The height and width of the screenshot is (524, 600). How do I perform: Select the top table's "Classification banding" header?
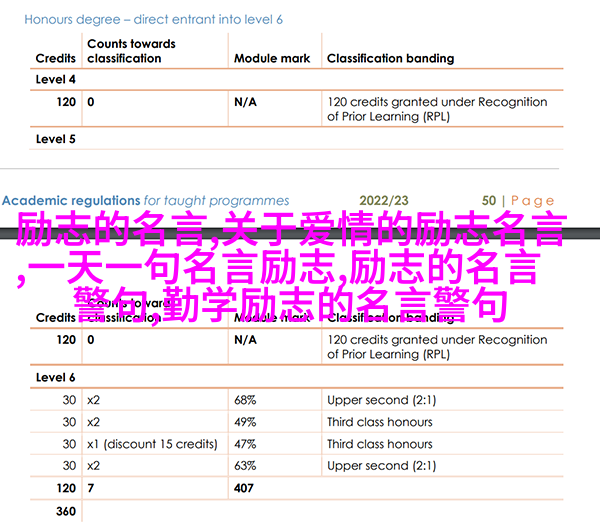(x=390, y=58)
